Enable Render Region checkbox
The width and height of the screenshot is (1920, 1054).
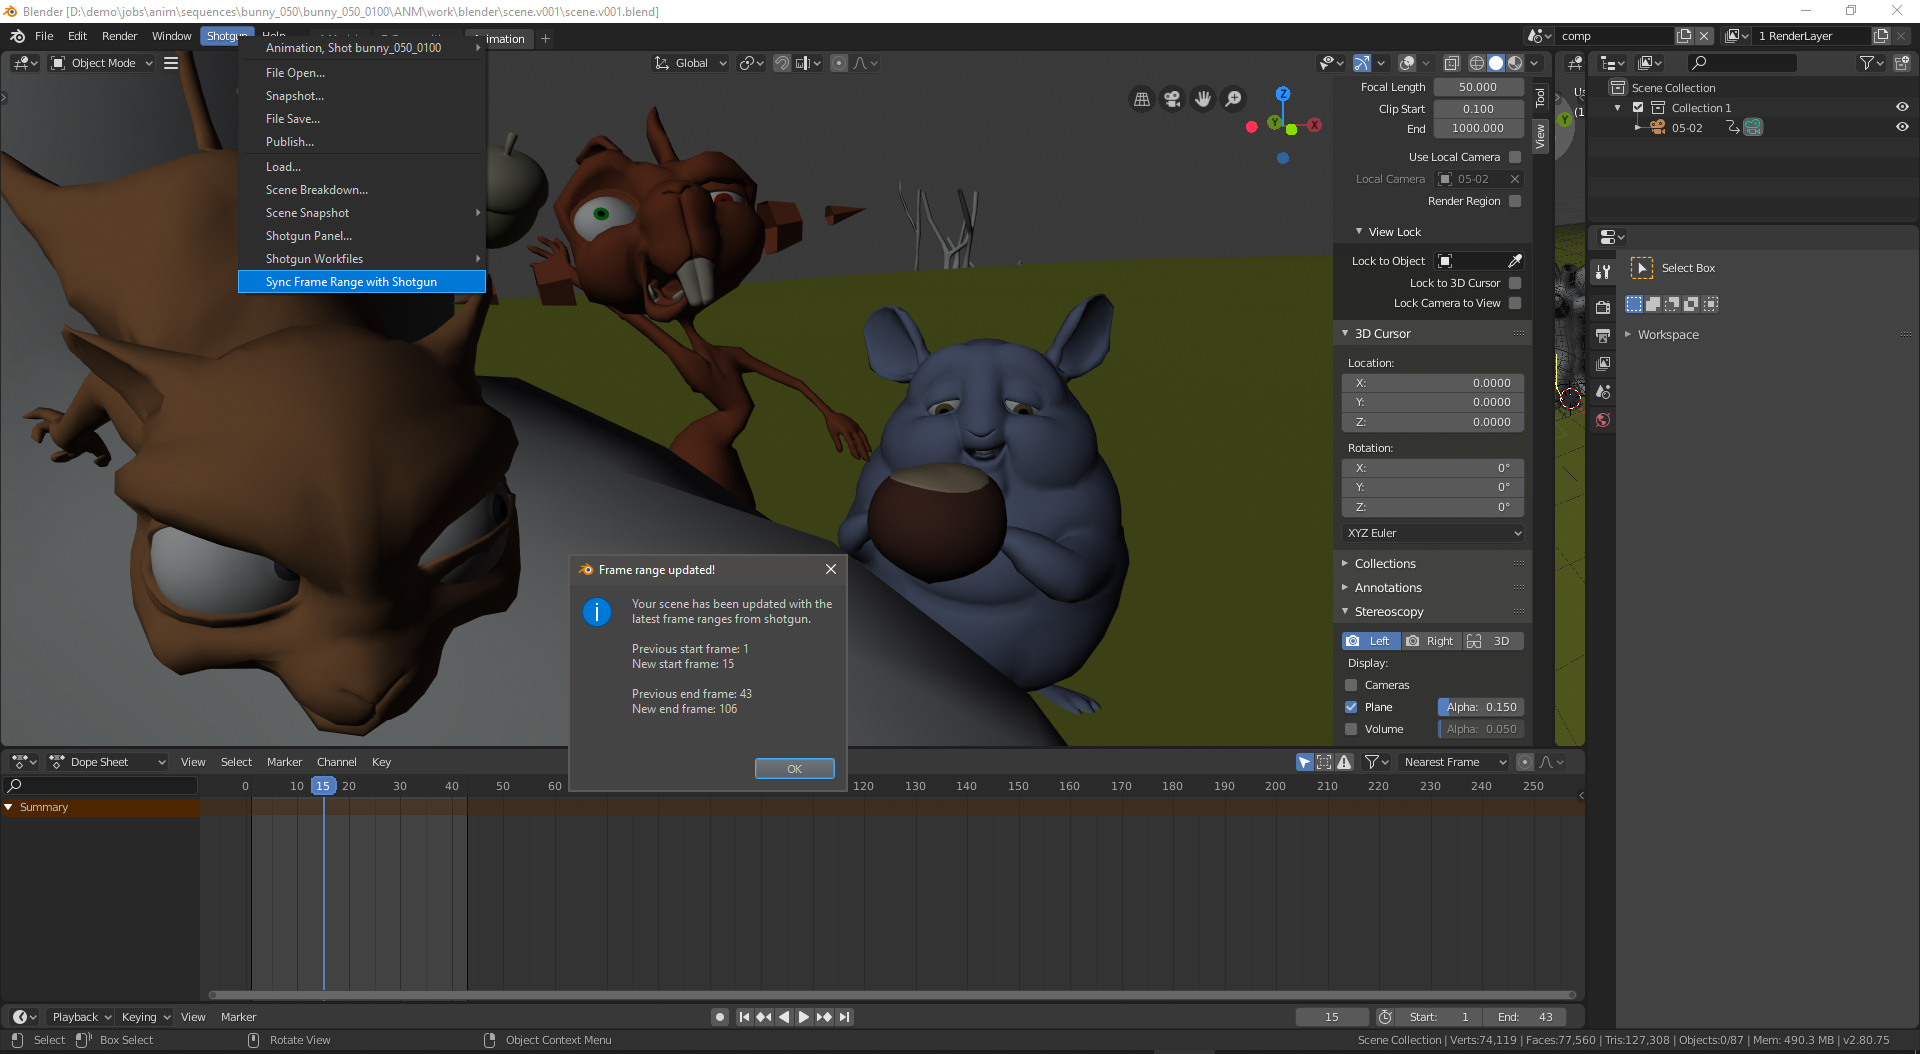point(1515,201)
